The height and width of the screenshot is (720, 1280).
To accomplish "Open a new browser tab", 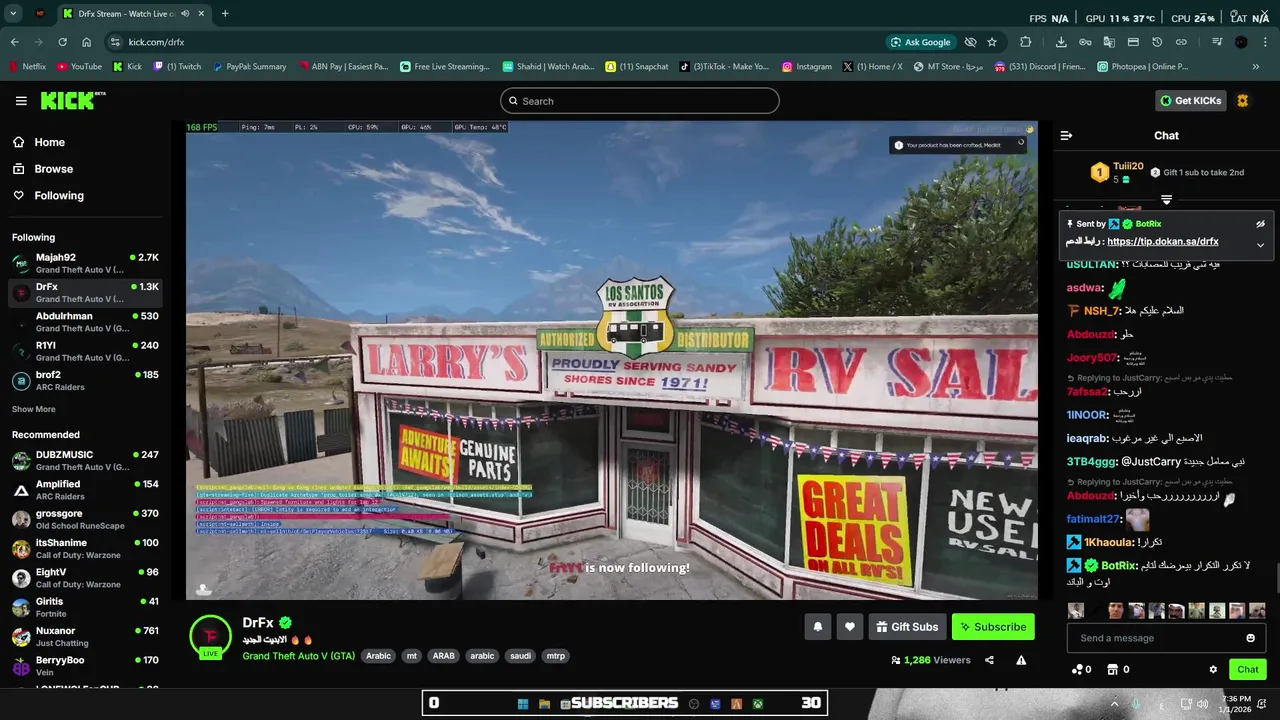I will (225, 14).
